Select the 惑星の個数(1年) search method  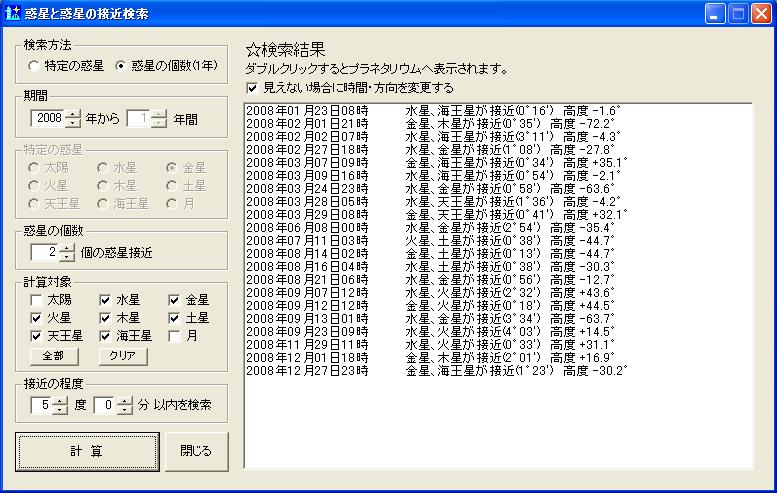122,66
